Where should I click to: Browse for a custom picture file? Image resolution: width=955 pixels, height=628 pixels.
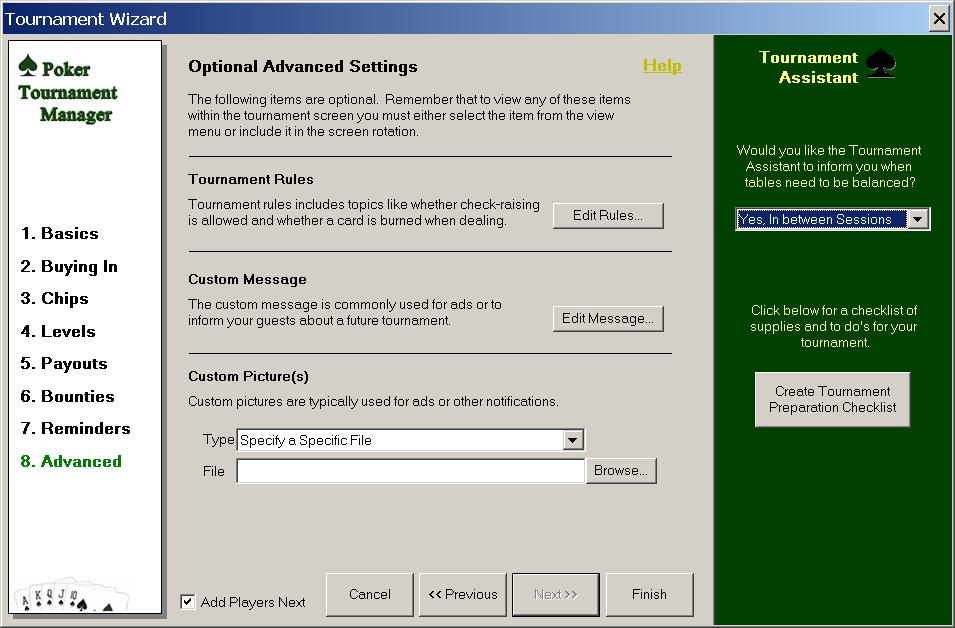tap(620, 470)
